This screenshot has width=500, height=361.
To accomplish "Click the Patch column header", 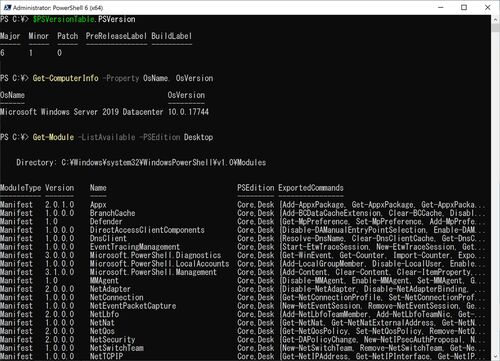I will coord(68,36).
